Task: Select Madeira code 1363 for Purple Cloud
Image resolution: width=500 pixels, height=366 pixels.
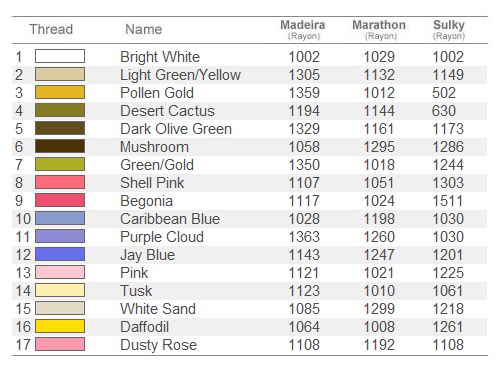Action: tap(304, 237)
